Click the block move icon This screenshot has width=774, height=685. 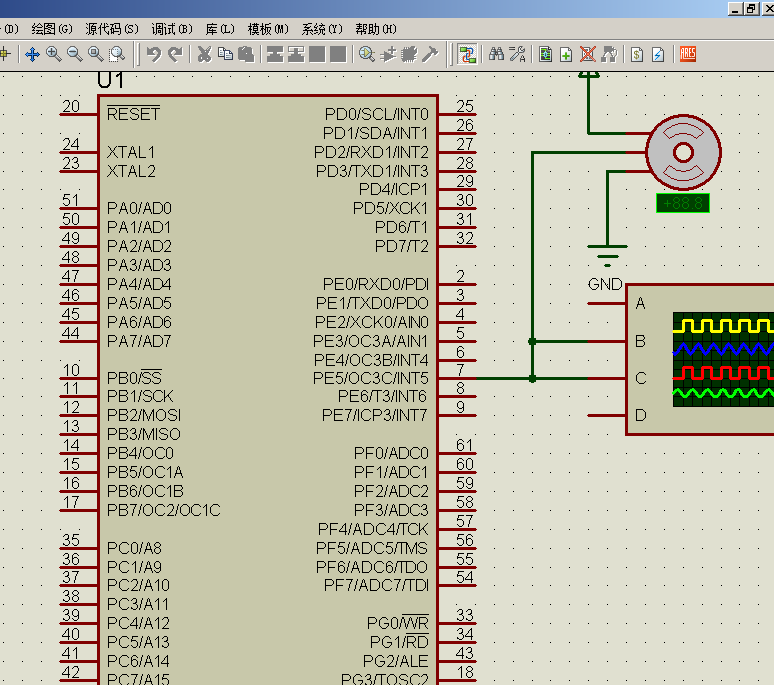pyautogui.click(x=296, y=54)
